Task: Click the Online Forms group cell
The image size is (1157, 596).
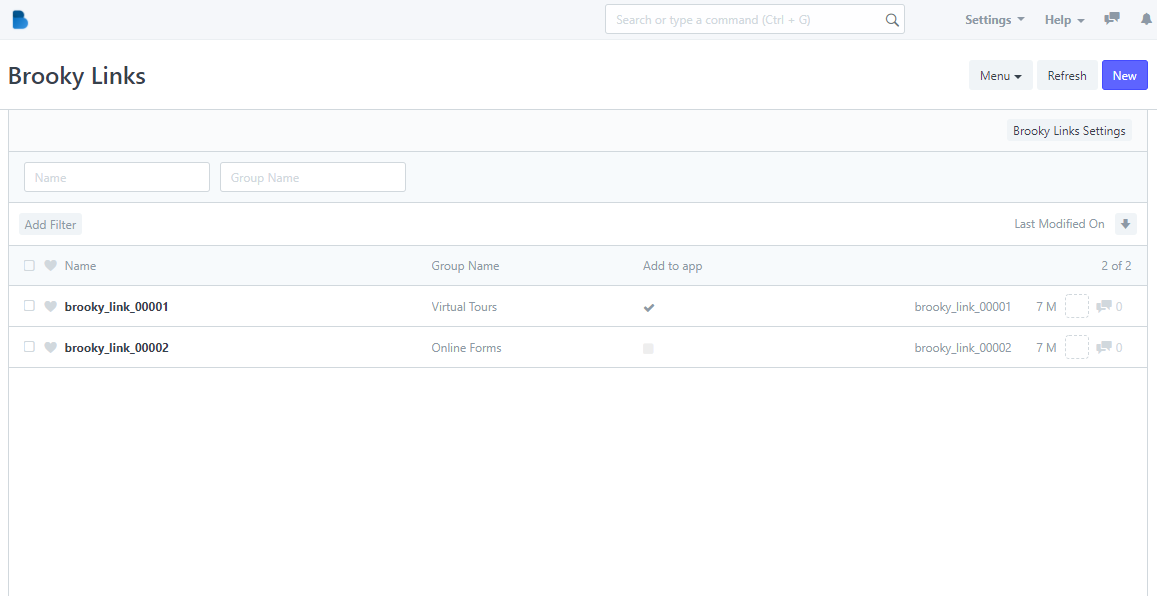Action: click(466, 347)
